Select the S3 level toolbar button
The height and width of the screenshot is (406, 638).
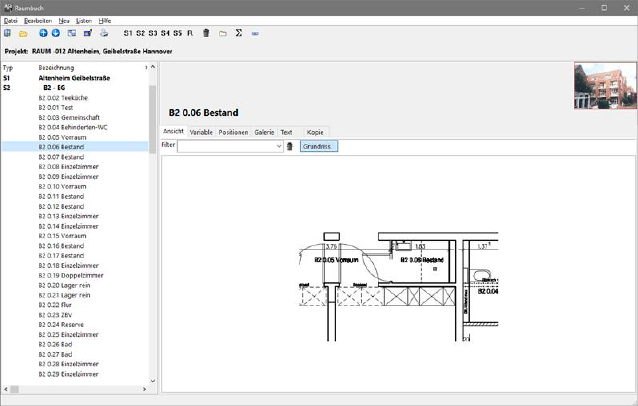(x=153, y=33)
